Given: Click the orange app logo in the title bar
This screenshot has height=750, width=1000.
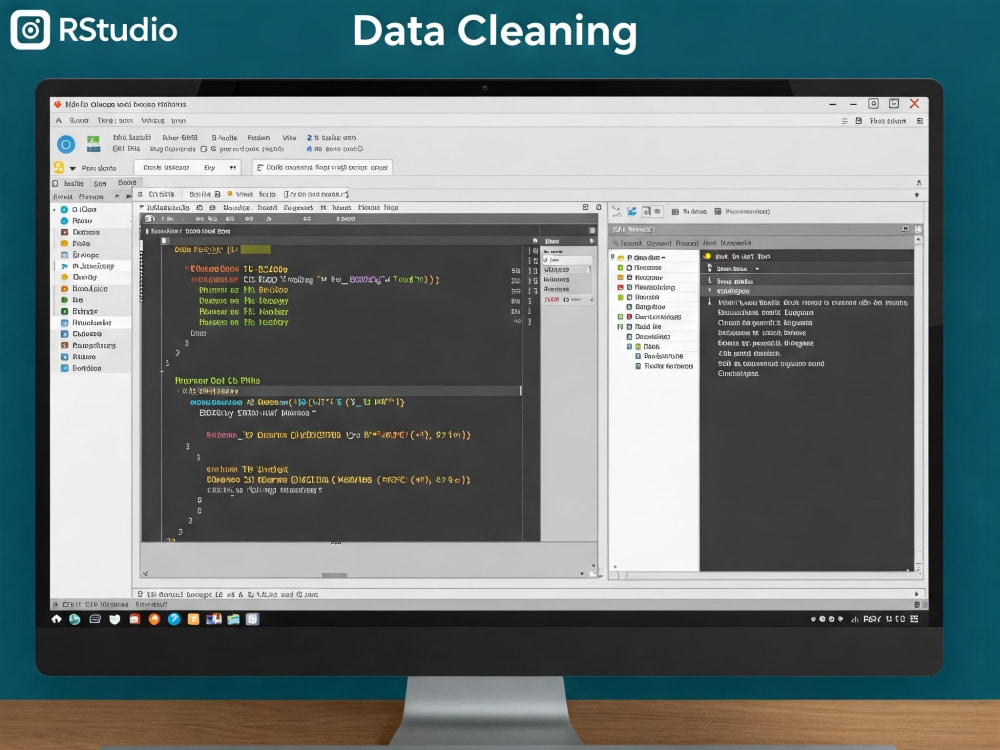Looking at the screenshot, I should click(57, 104).
